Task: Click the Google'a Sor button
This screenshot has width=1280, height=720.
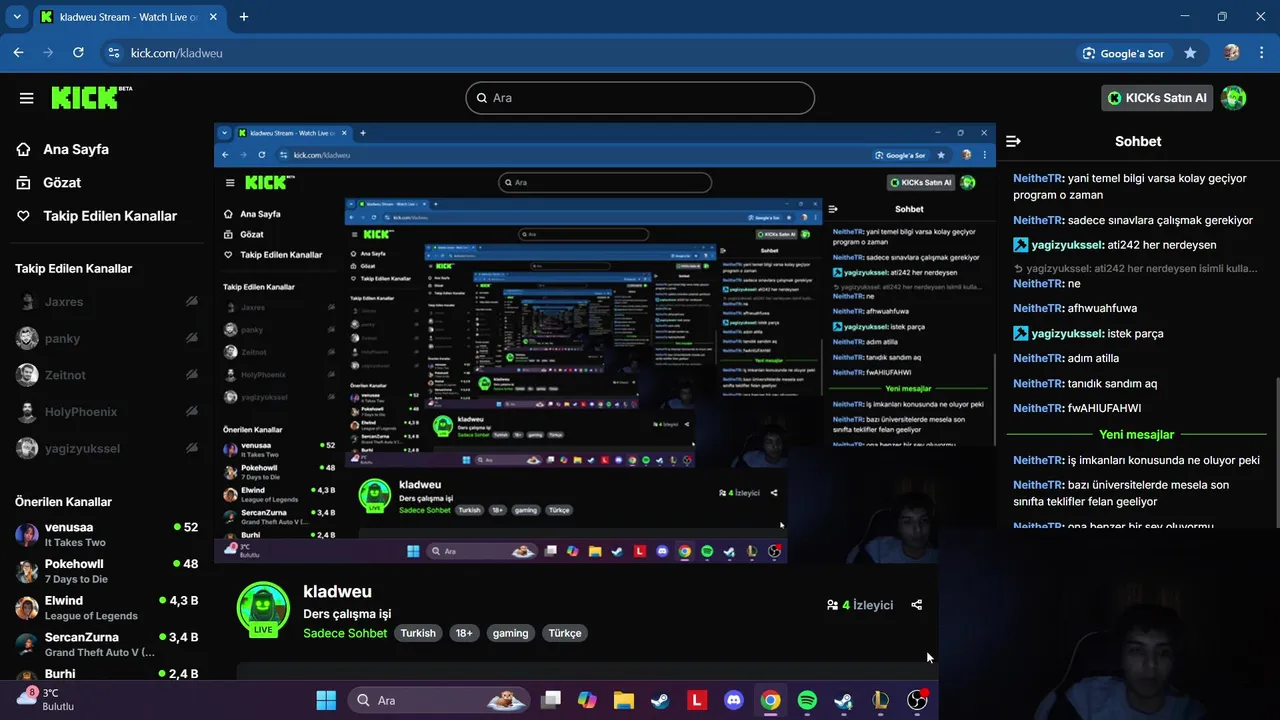Action: coord(1124,53)
